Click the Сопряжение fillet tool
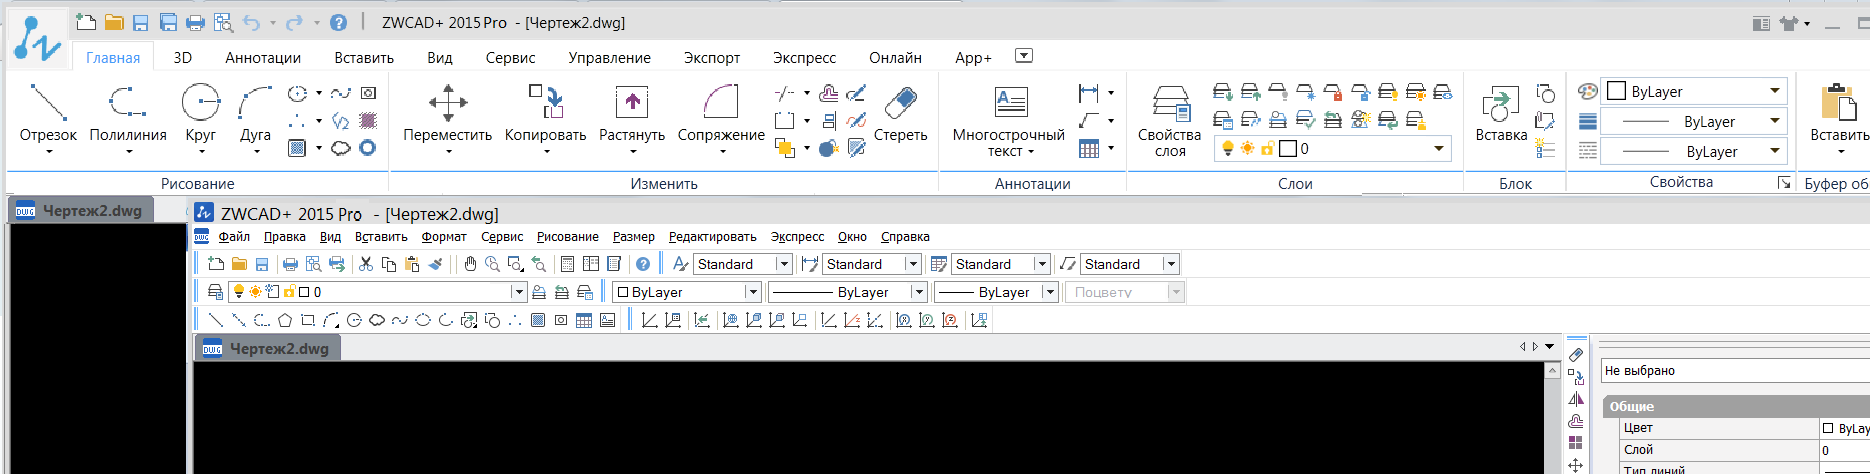Viewport: 1870px width, 474px height. tap(721, 114)
